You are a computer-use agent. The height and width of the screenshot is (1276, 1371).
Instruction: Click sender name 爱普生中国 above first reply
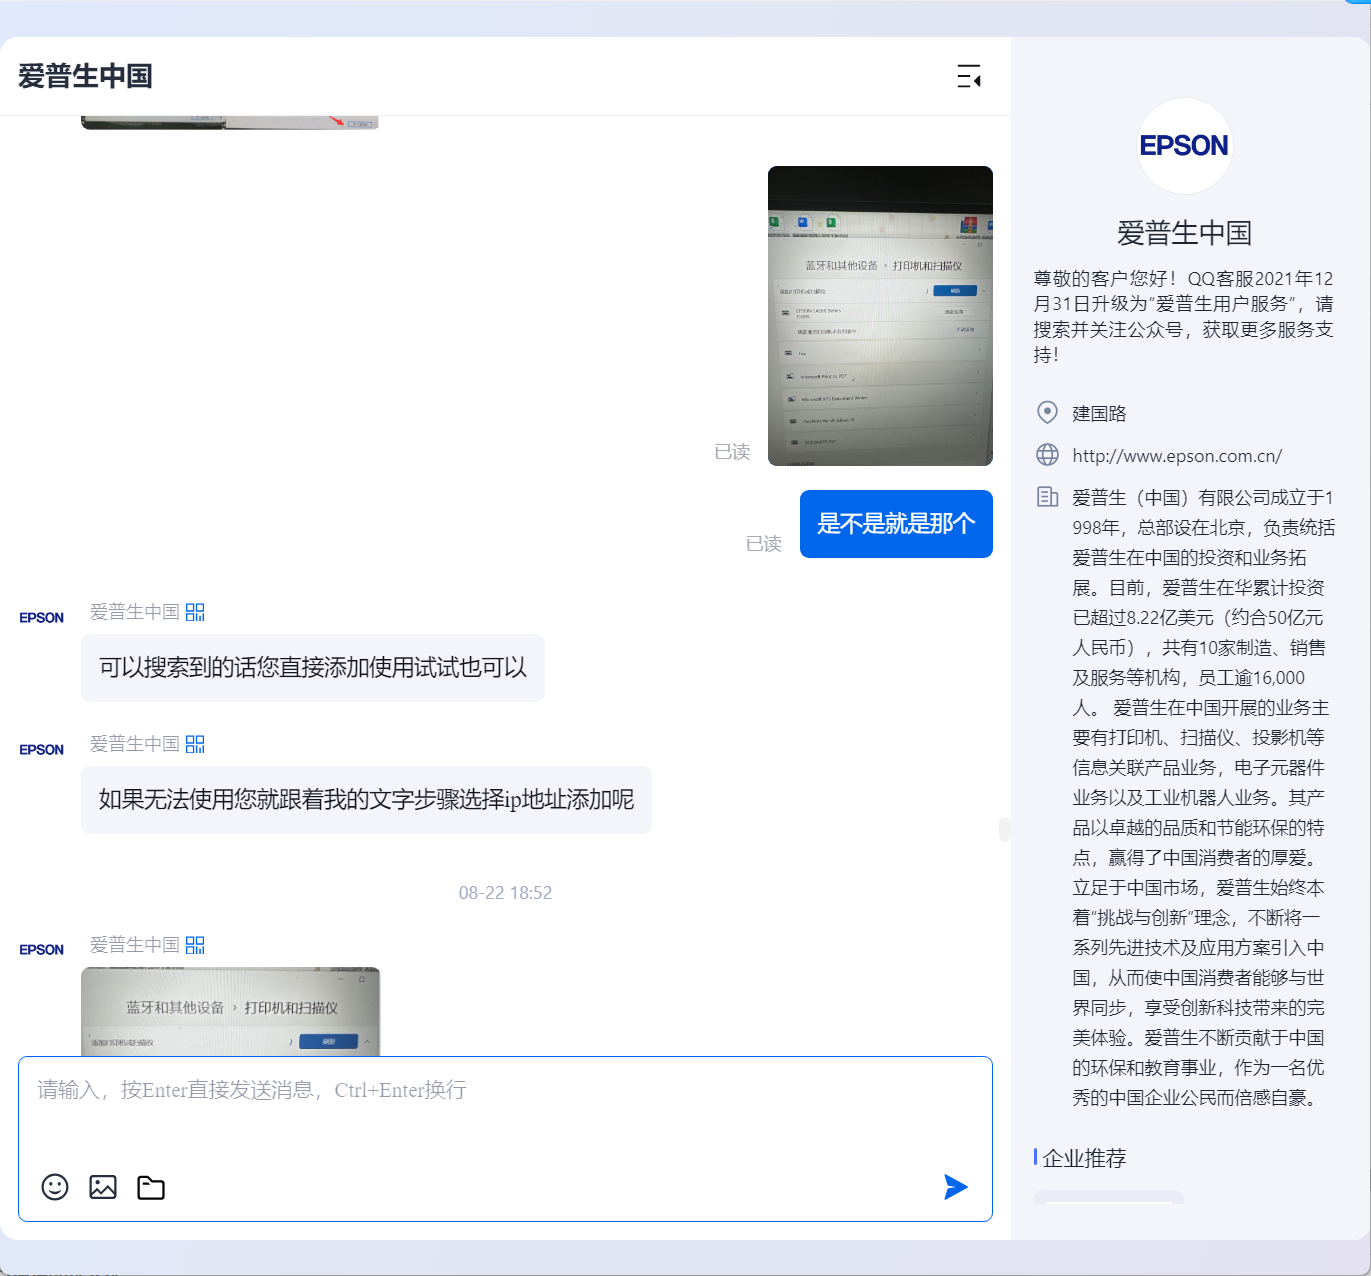(135, 612)
